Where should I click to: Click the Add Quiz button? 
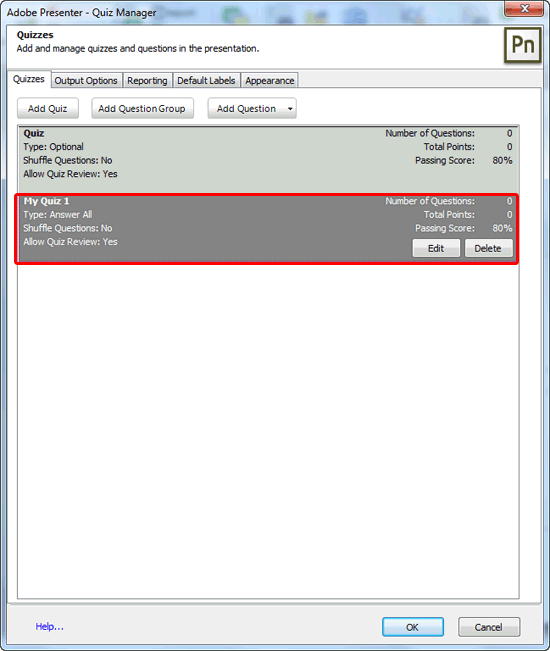(48, 109)
